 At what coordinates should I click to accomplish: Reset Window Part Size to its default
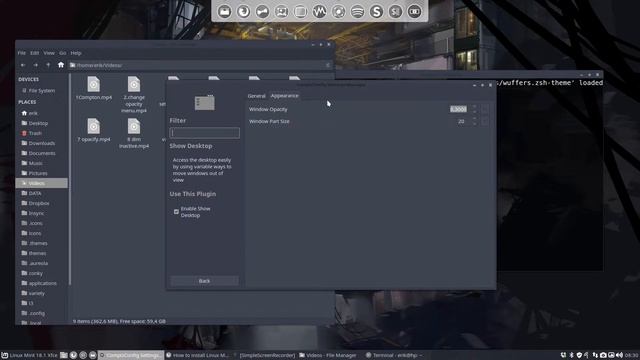pyautogui.click(x=484, y=121)
